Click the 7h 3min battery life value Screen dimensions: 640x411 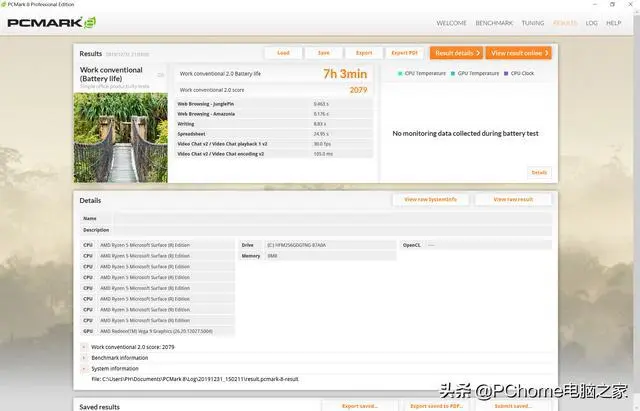point(345,74)
